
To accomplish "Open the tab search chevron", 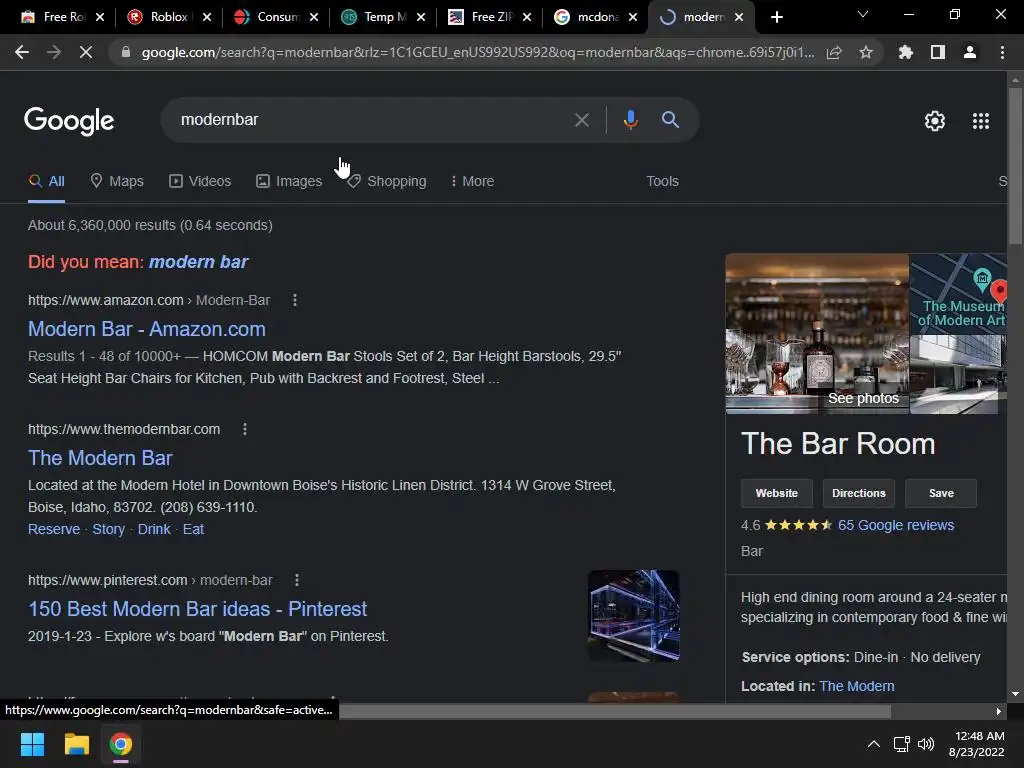I will (x=863, y=14).
